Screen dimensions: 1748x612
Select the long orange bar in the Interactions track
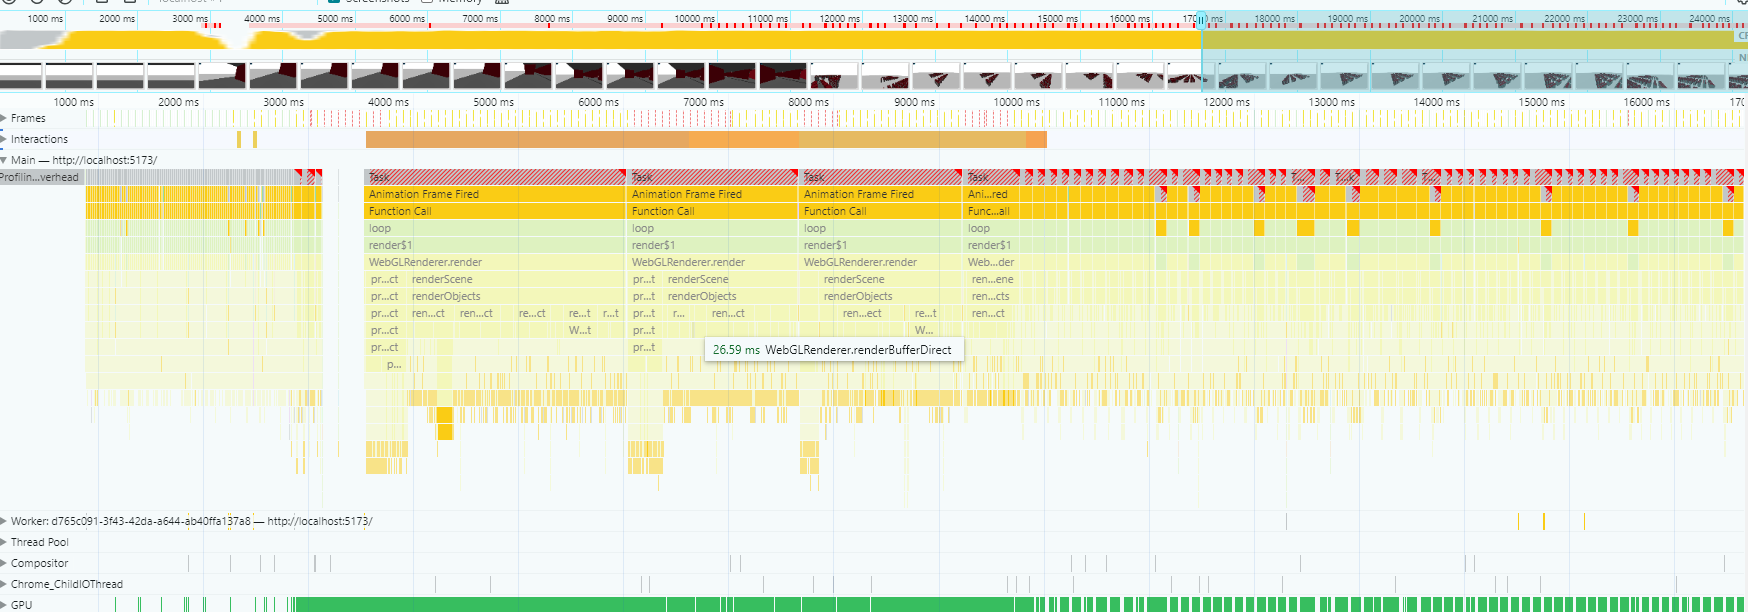[x=706, y=140]
